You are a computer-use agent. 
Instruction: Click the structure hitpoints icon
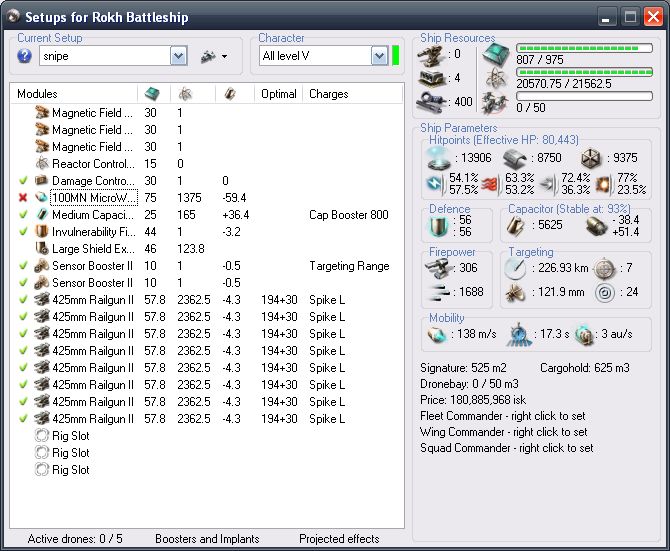click(592, 158)
